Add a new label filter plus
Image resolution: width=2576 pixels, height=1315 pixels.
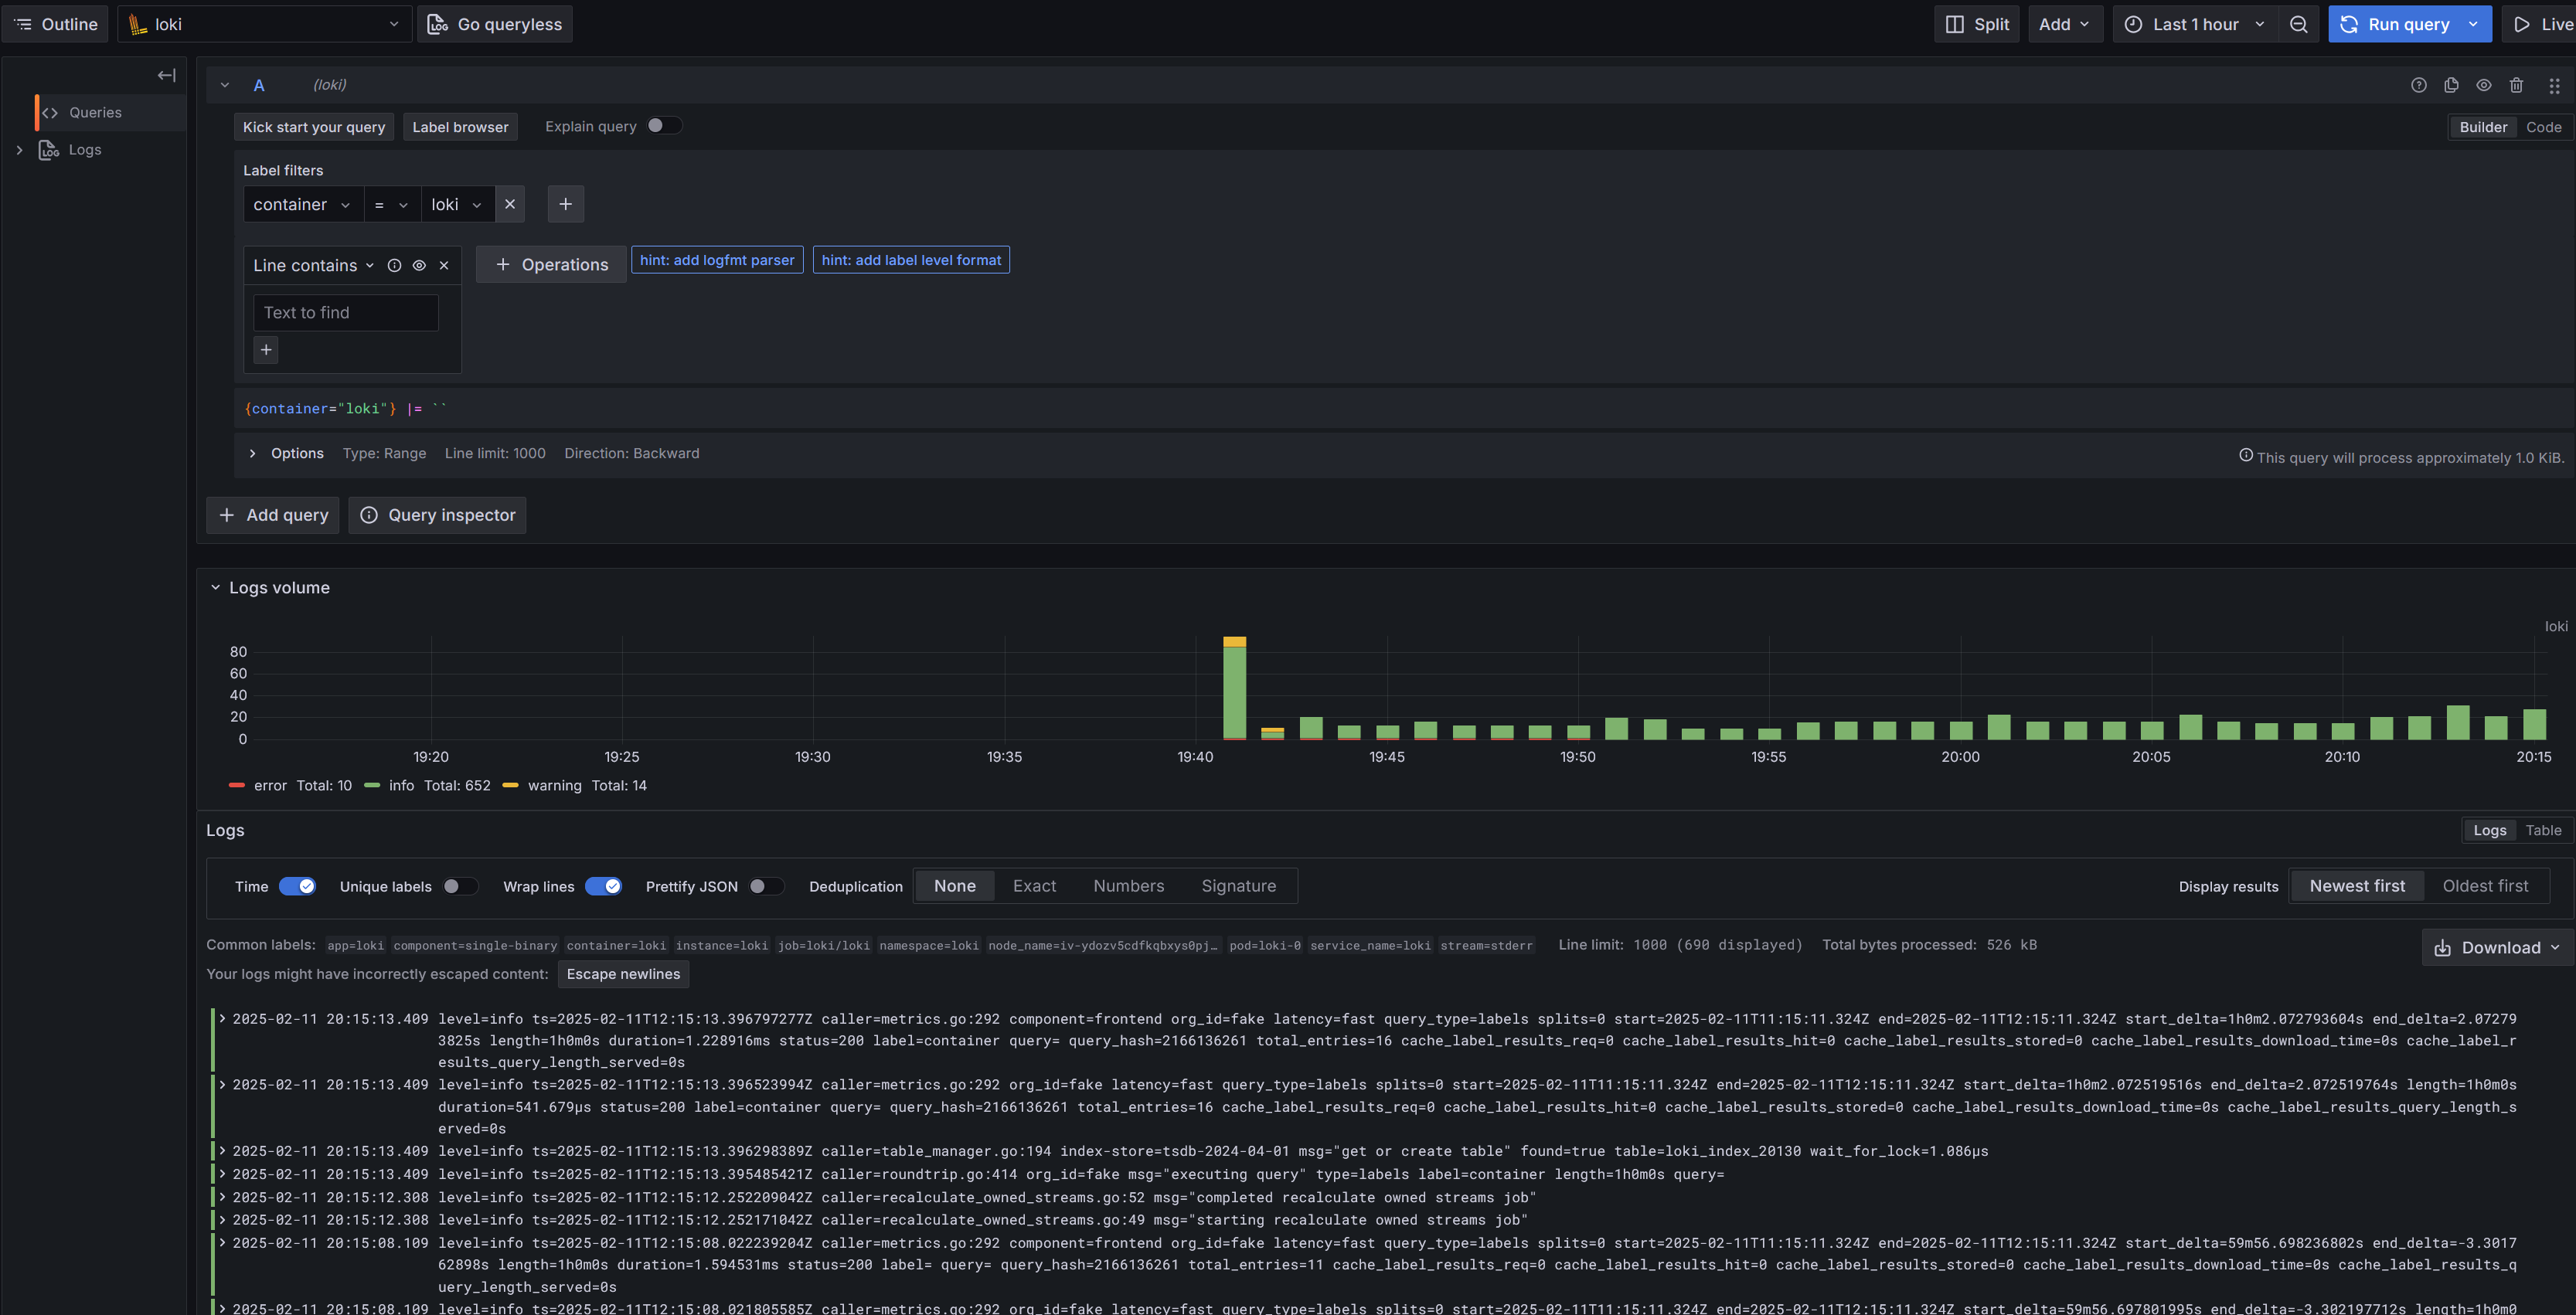(565, 204)
